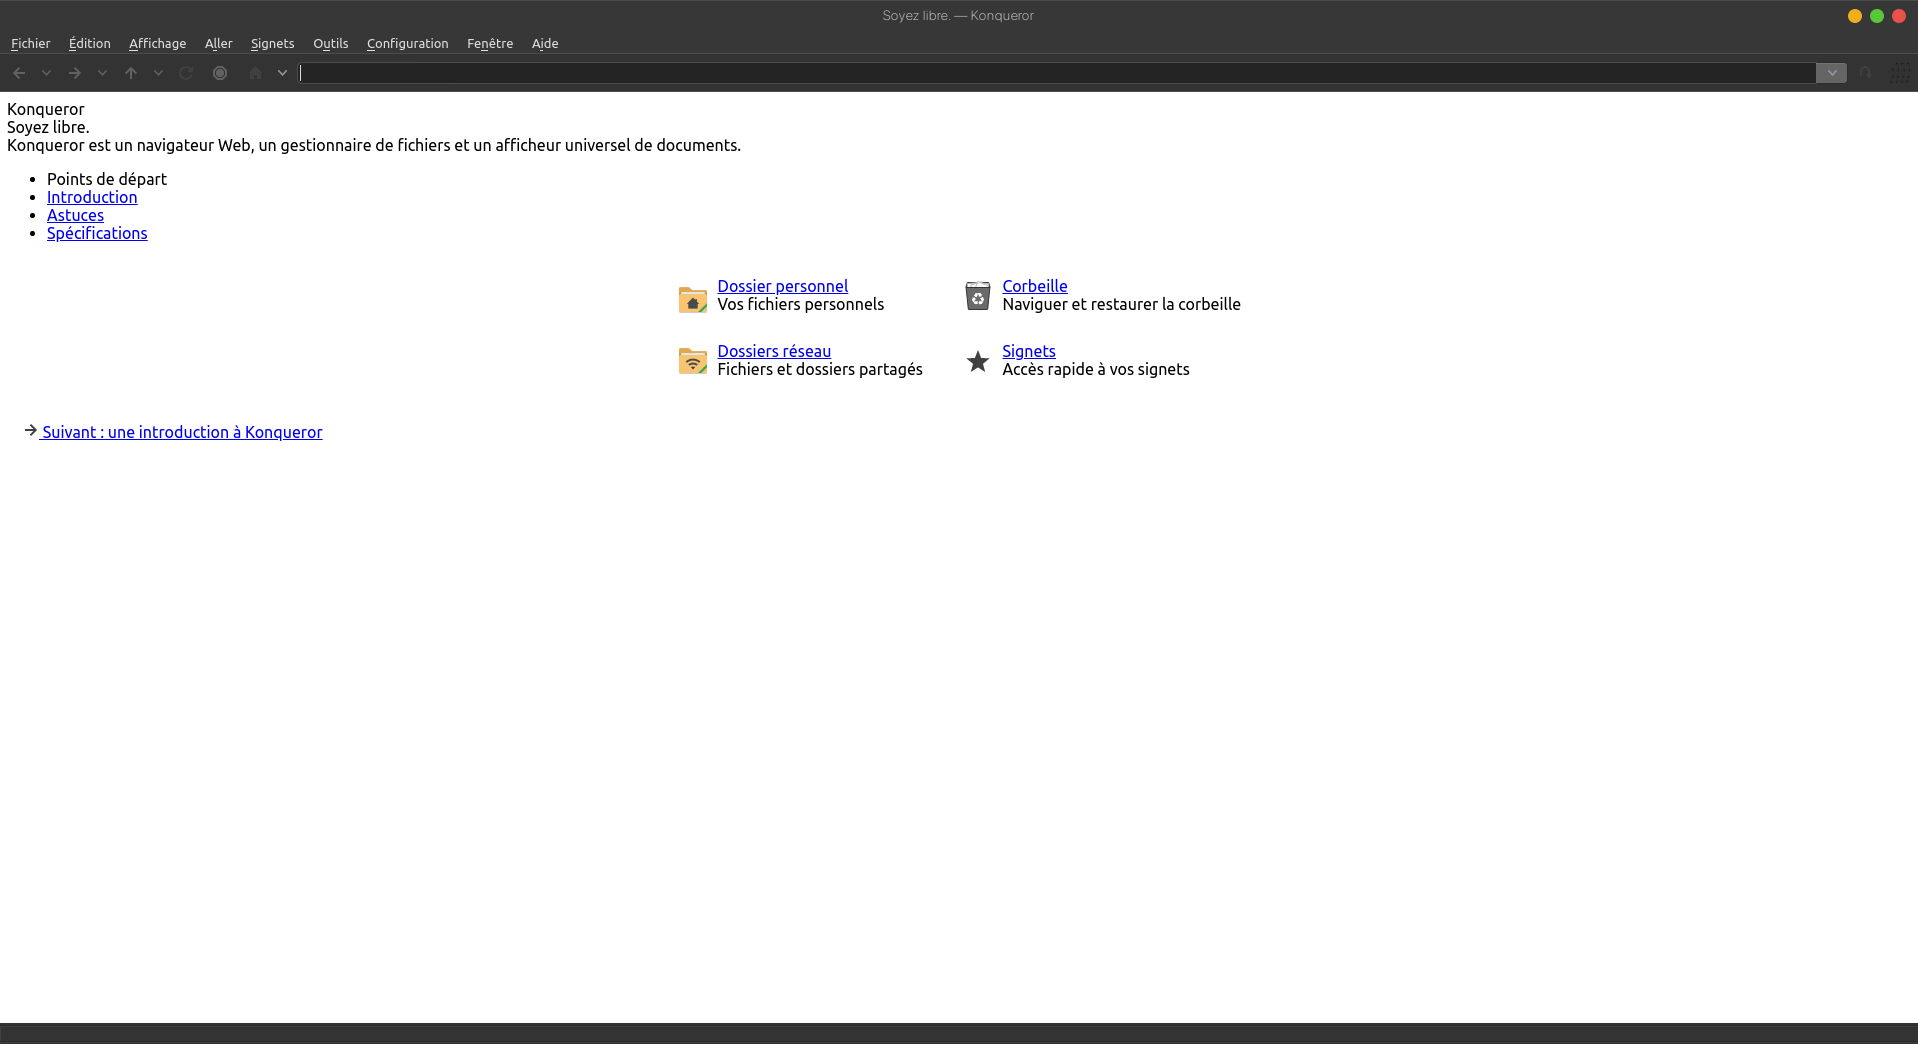1918x1044 pixels.
Task: Click the Forward navigation arrow
Action: click(75, 73)
